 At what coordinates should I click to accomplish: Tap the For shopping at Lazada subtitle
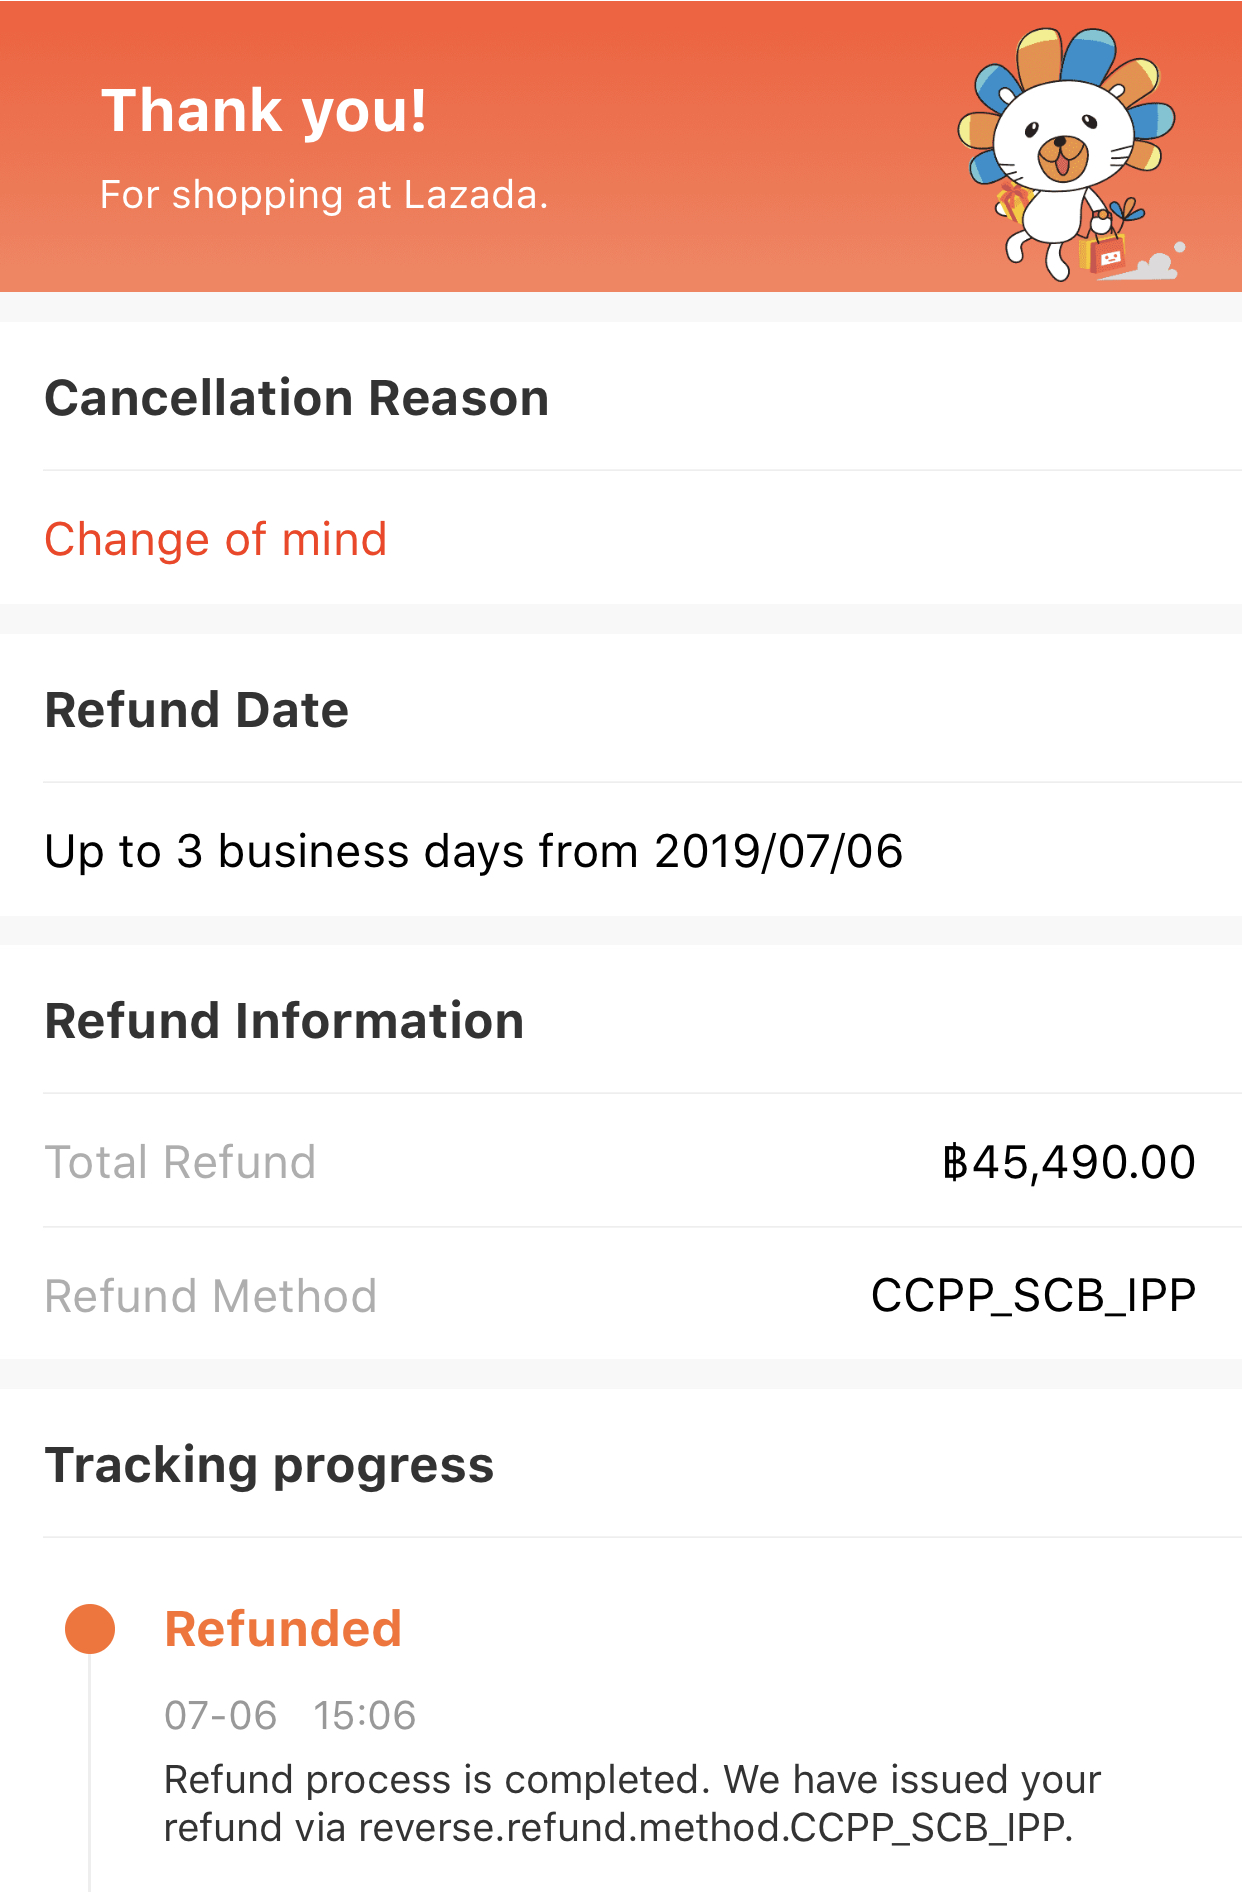pyautogui.click(x=324, y=195)
